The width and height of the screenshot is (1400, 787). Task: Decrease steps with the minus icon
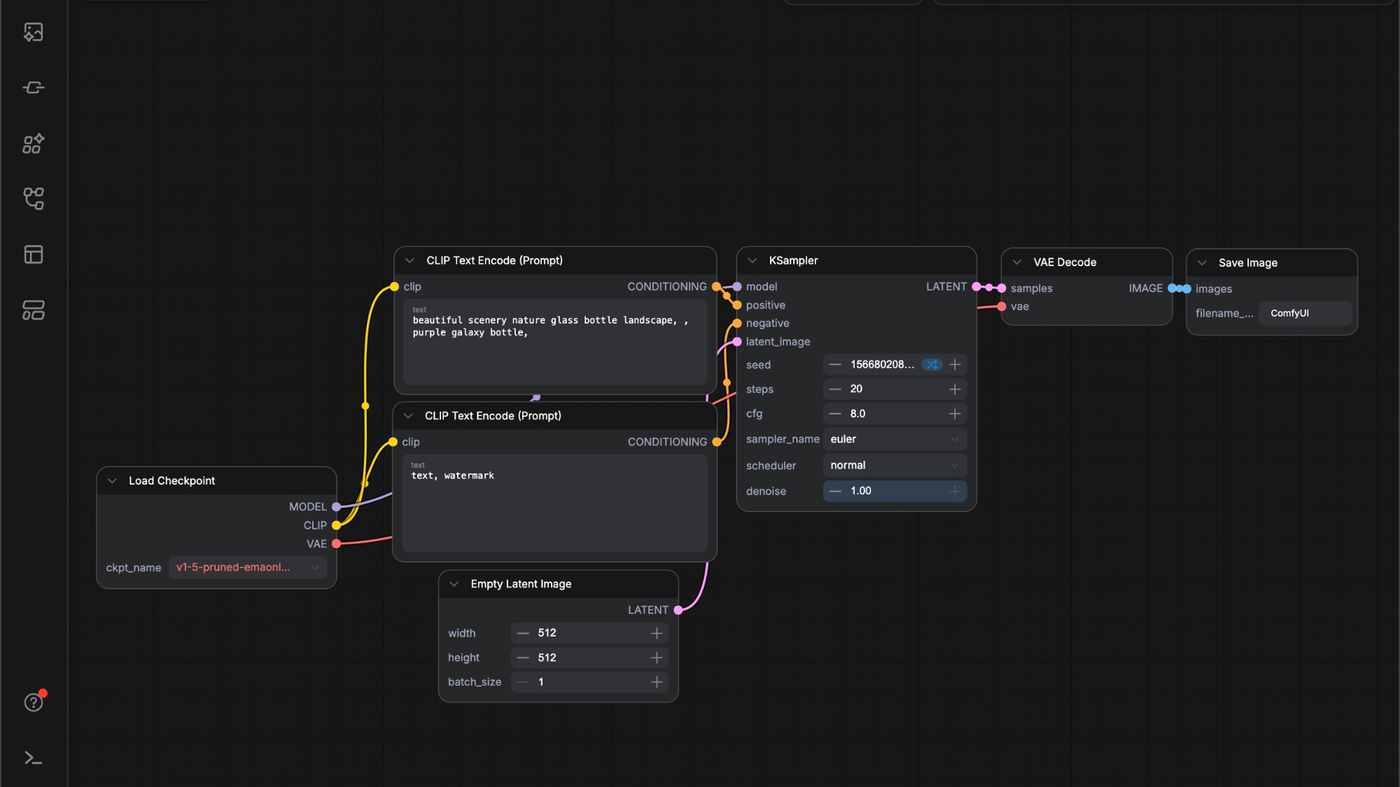[835, 389]
